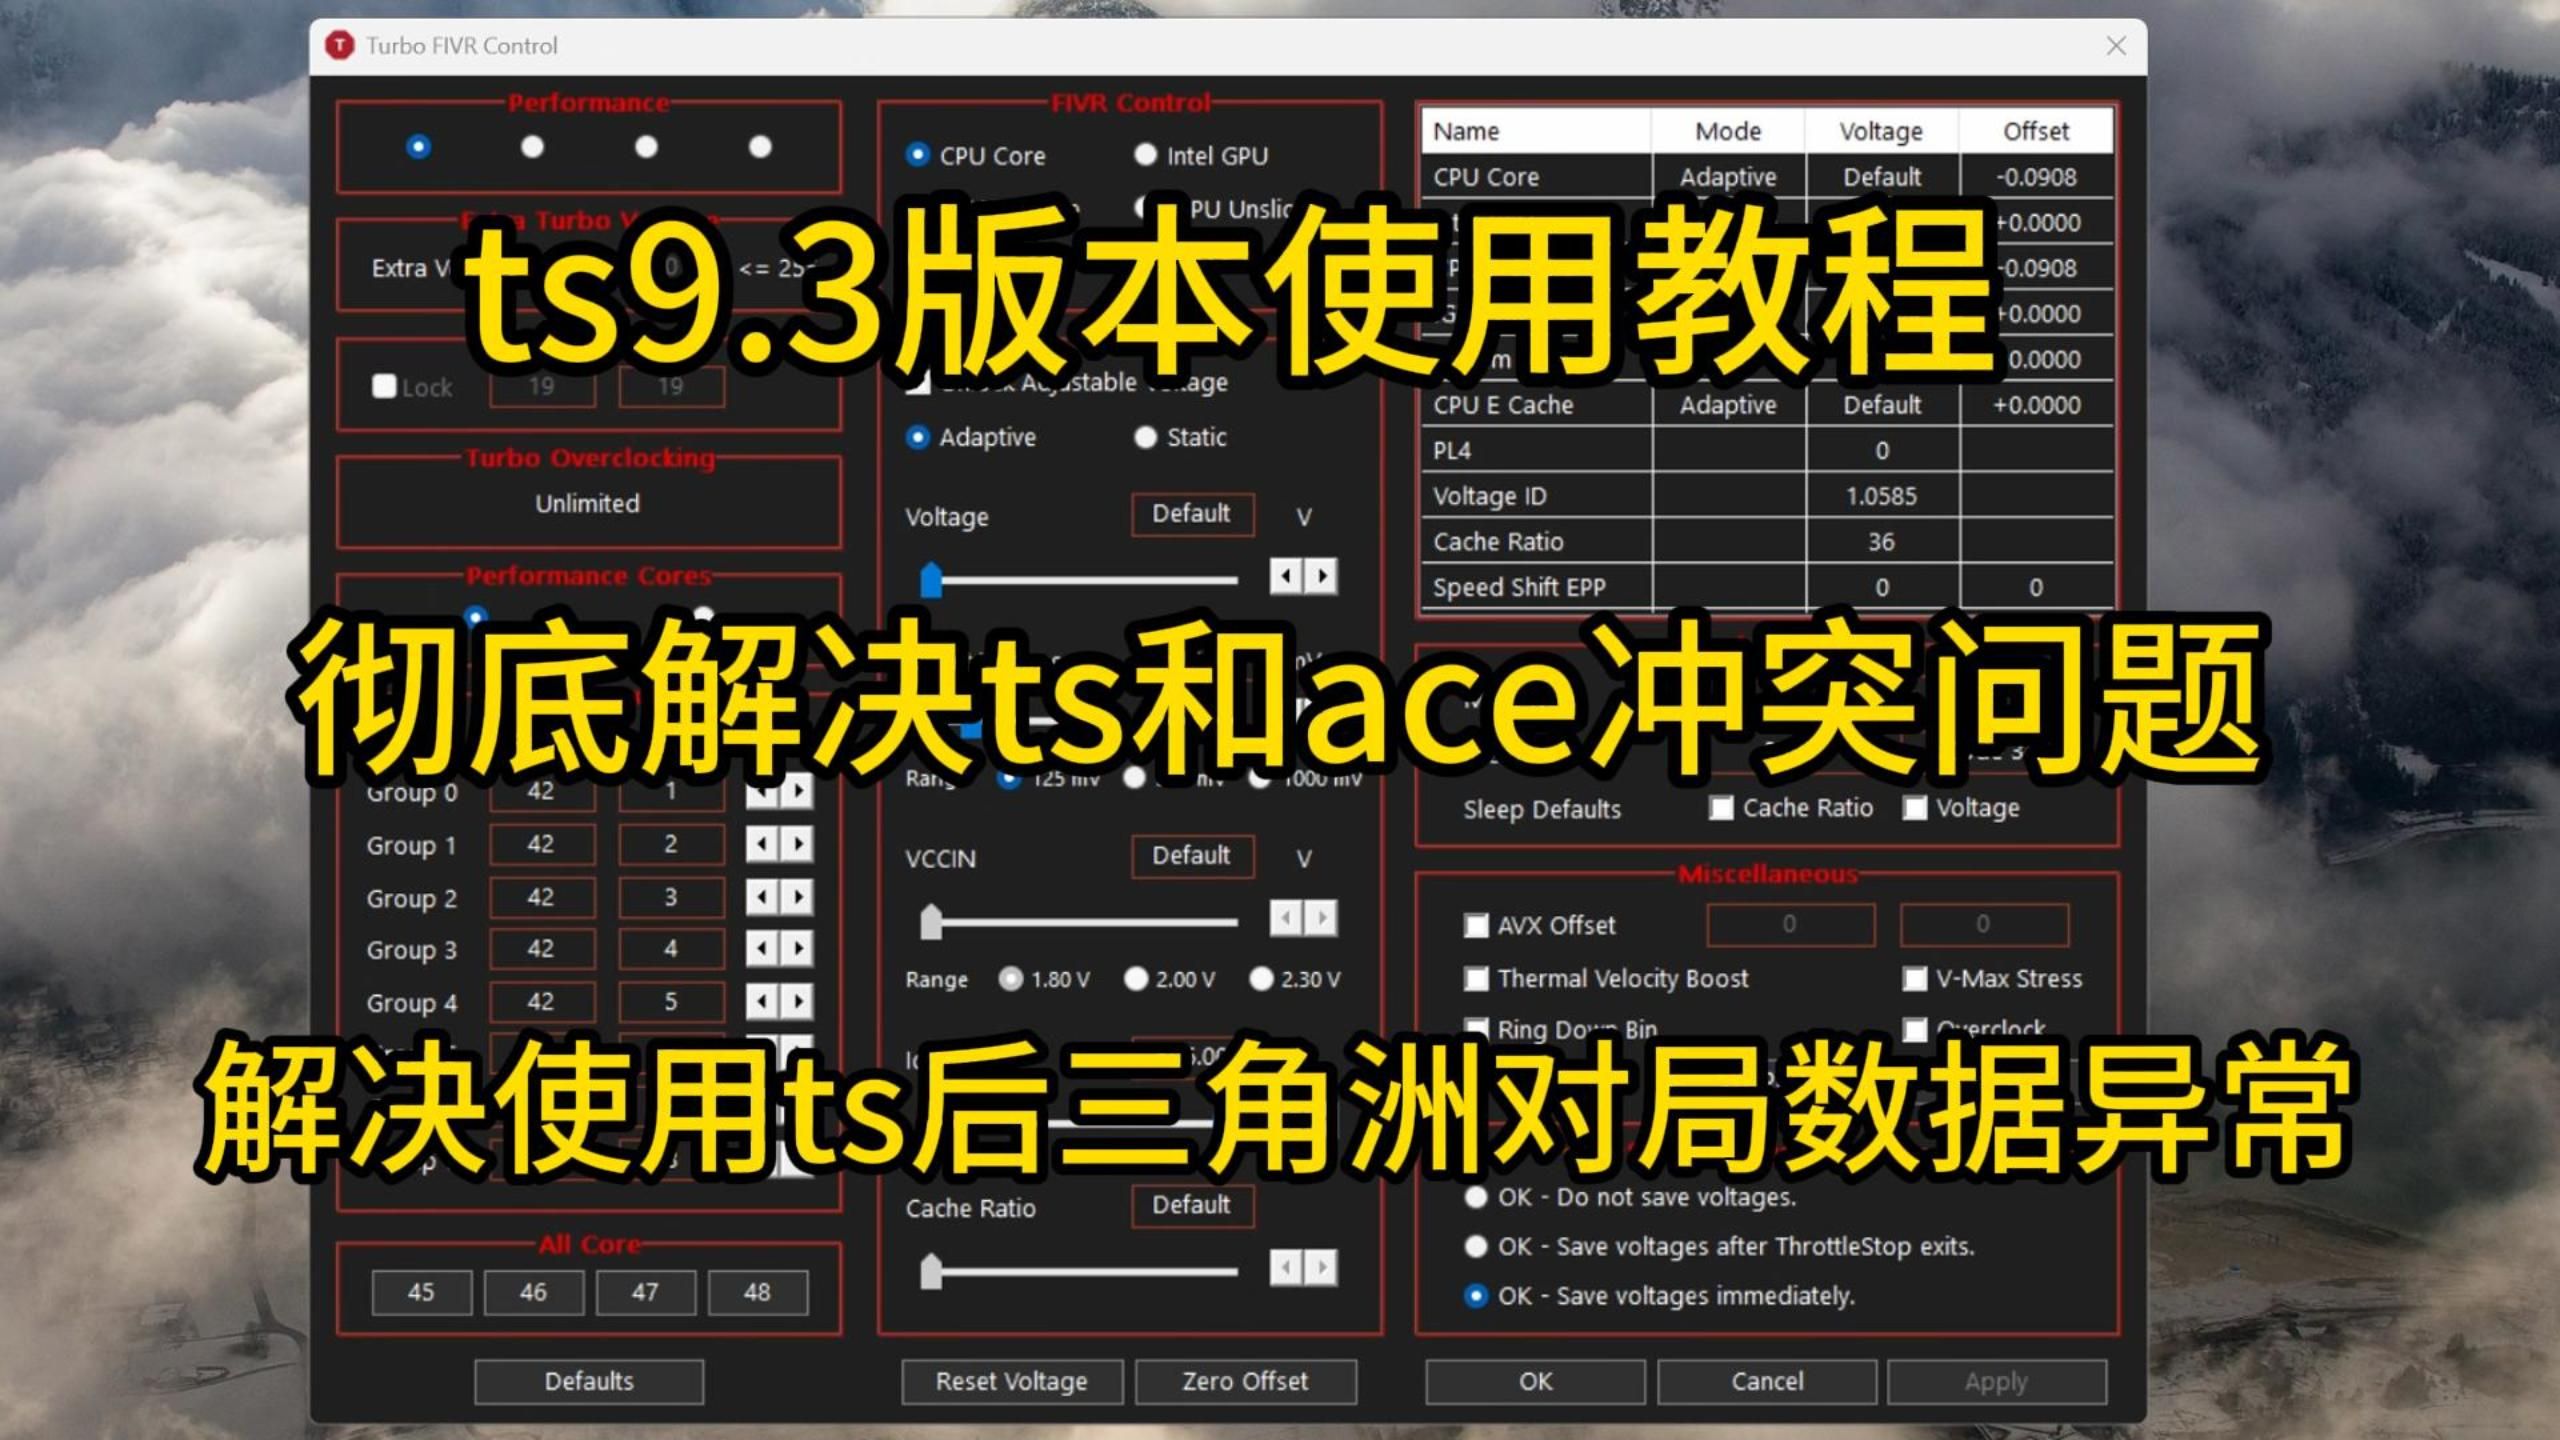Select OK - Do not save voltages
Viewport: 2560px width, 1440px height.
point(1476,1197)
